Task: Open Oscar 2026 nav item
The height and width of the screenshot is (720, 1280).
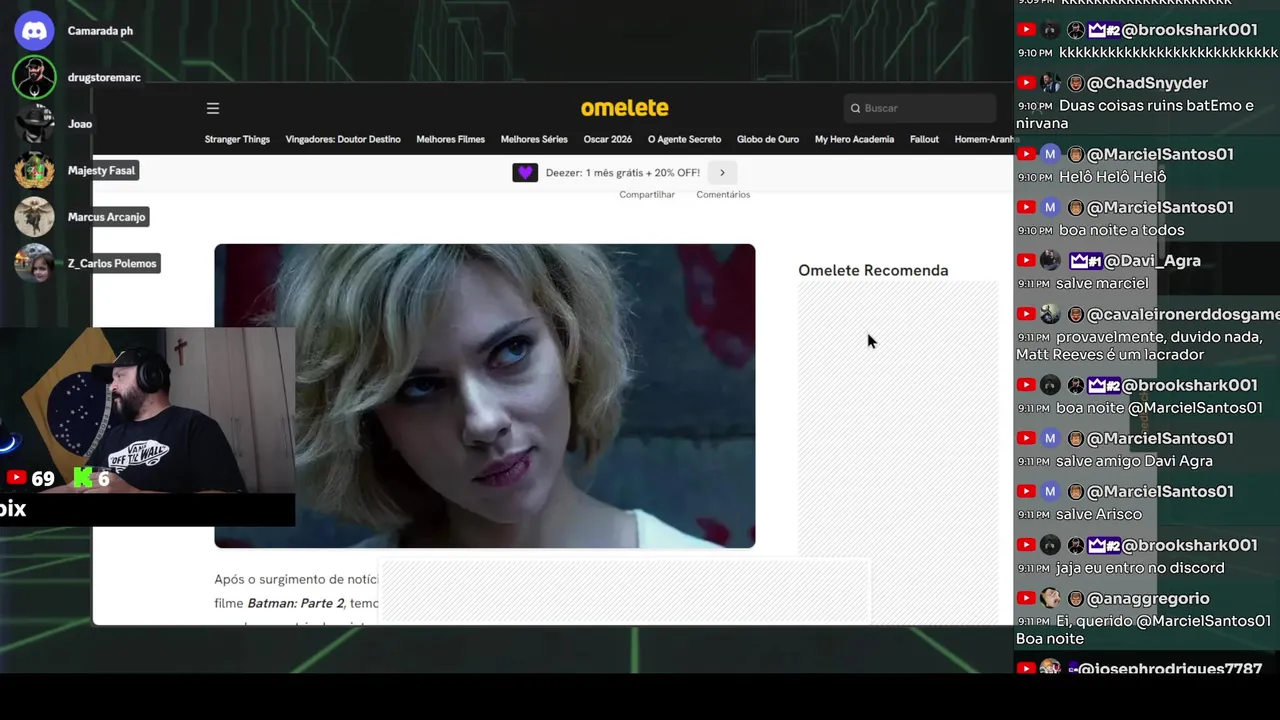Action: point(608,139)
